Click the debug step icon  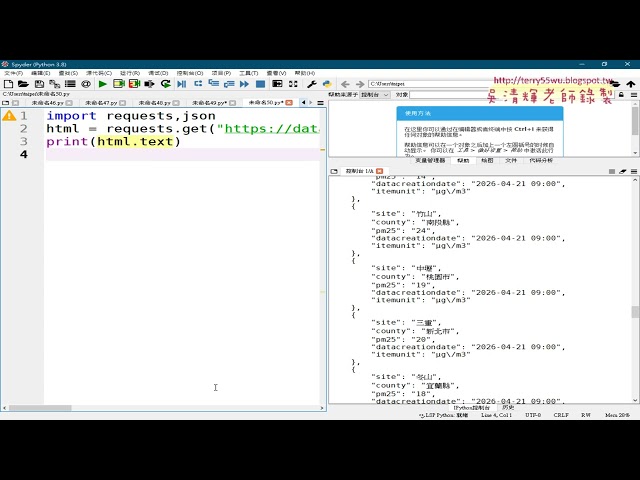coord(198,84)
